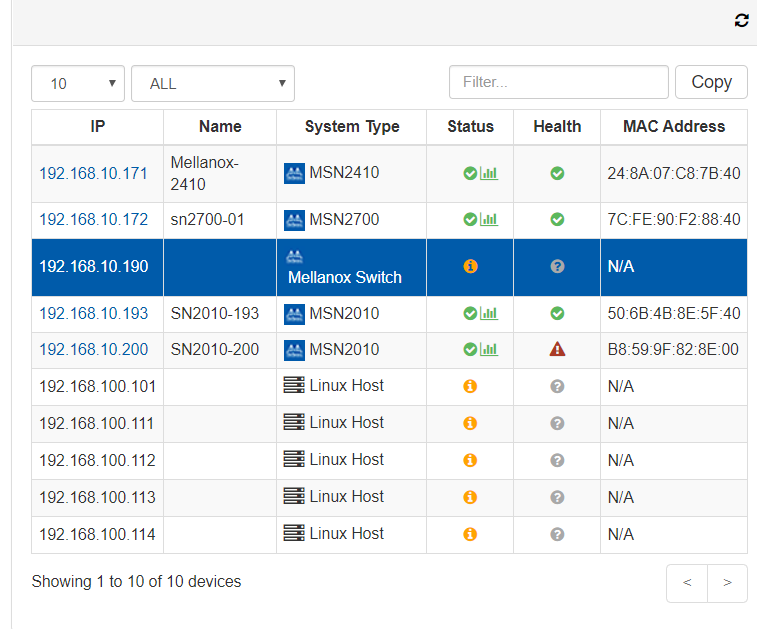Go to previous page with < button
The height and width of the screenshot is (629, 757).
(x=687, y=583)
